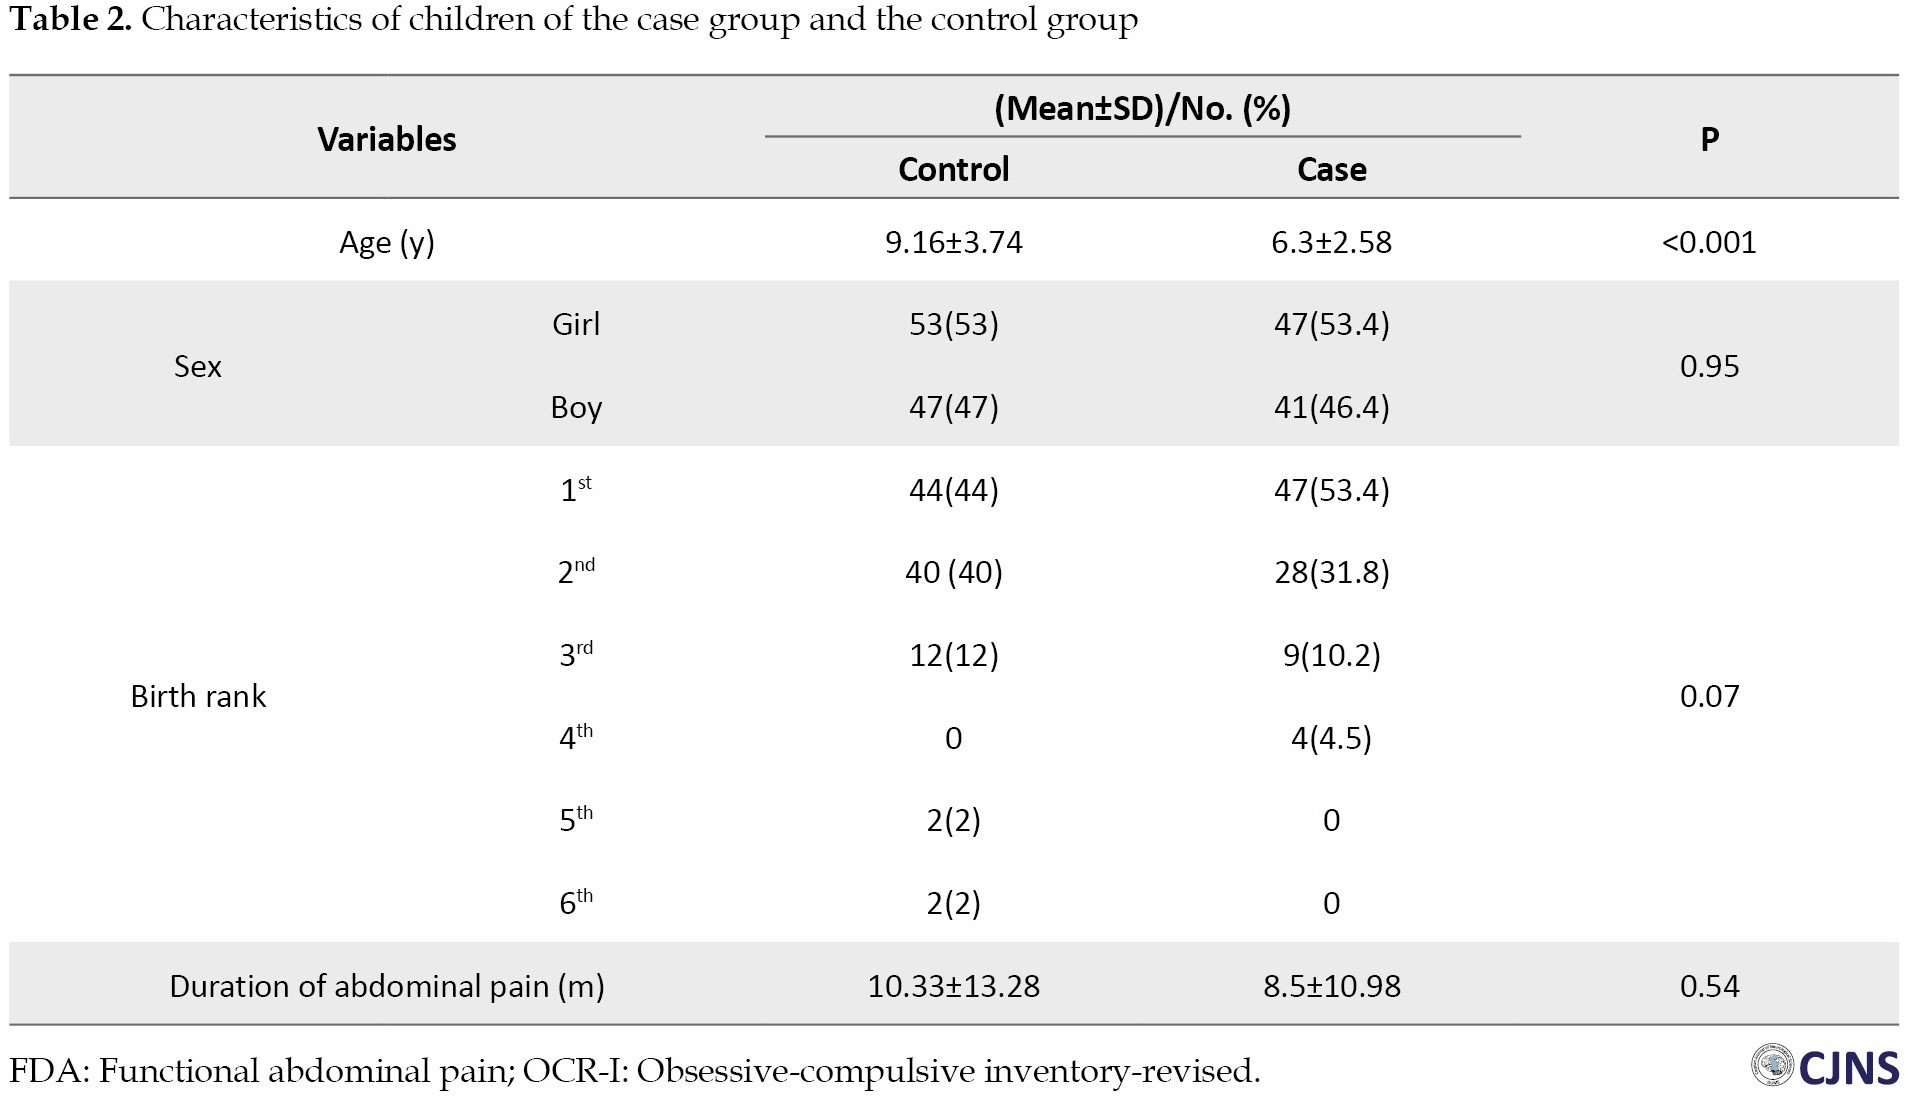Viewport: 1916px width, 1117px height.
Task: Select the P column header
Action: point(1709,139)
